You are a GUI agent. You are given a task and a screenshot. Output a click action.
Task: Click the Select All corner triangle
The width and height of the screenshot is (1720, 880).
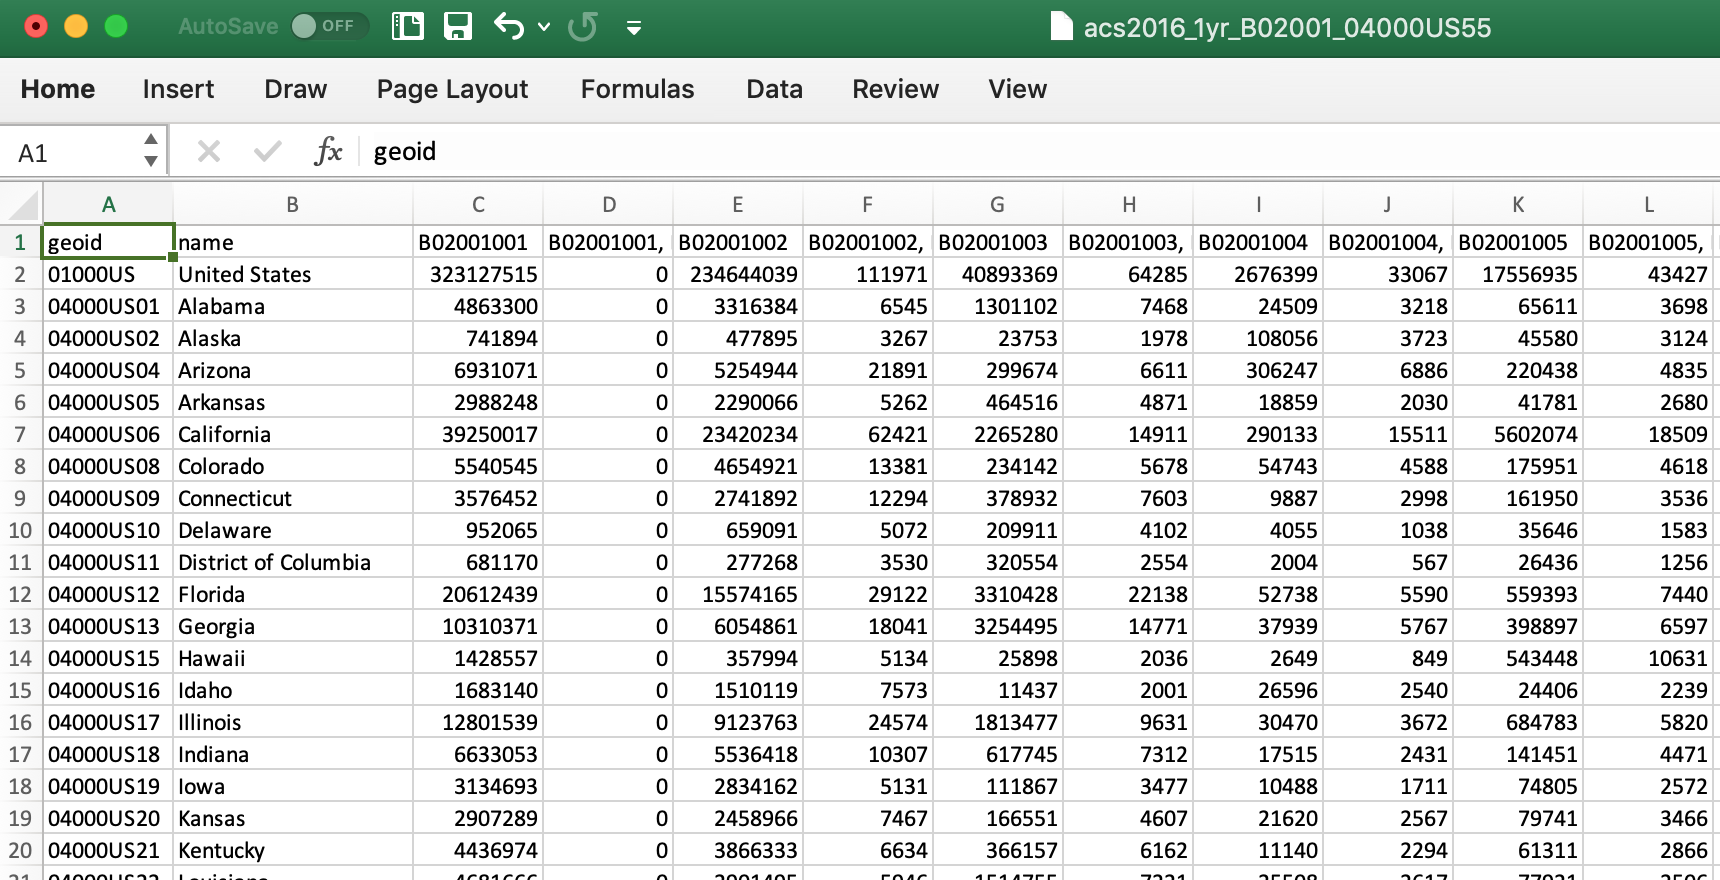pos(23,205)
